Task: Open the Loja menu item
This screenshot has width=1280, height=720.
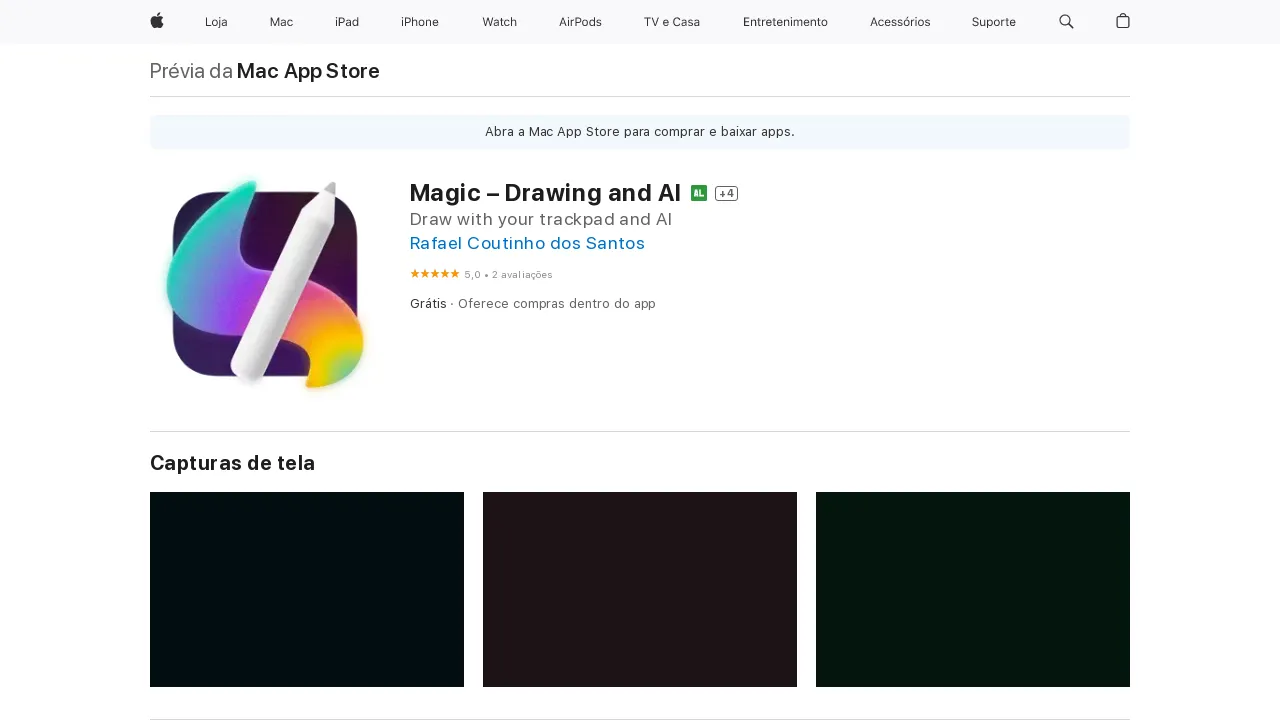Action: pos(216,22)
